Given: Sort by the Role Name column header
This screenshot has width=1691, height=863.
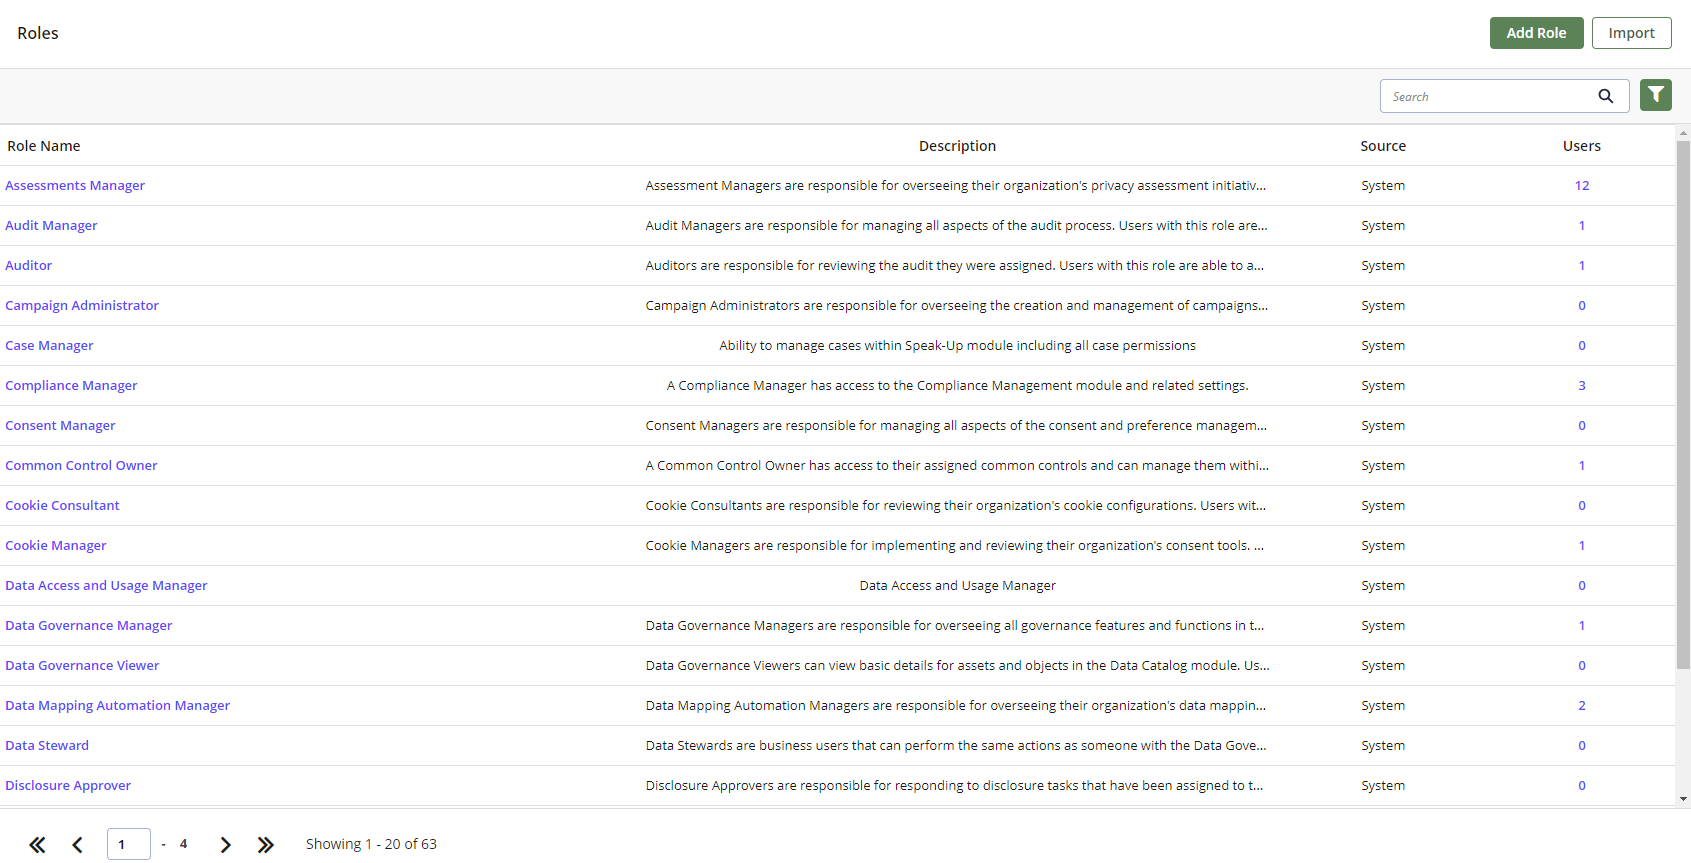Looking at the screenshot, I should click(x=44, y=146).
